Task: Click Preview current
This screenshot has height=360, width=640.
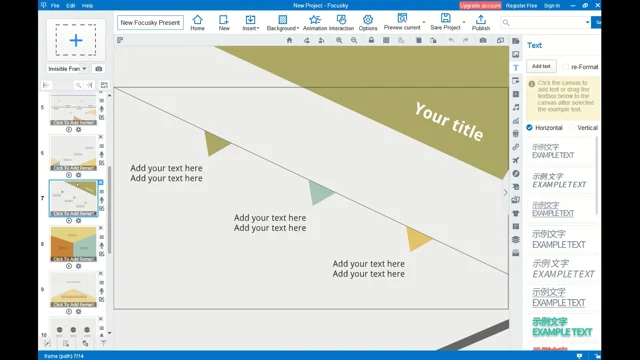Action: point(402,22)
